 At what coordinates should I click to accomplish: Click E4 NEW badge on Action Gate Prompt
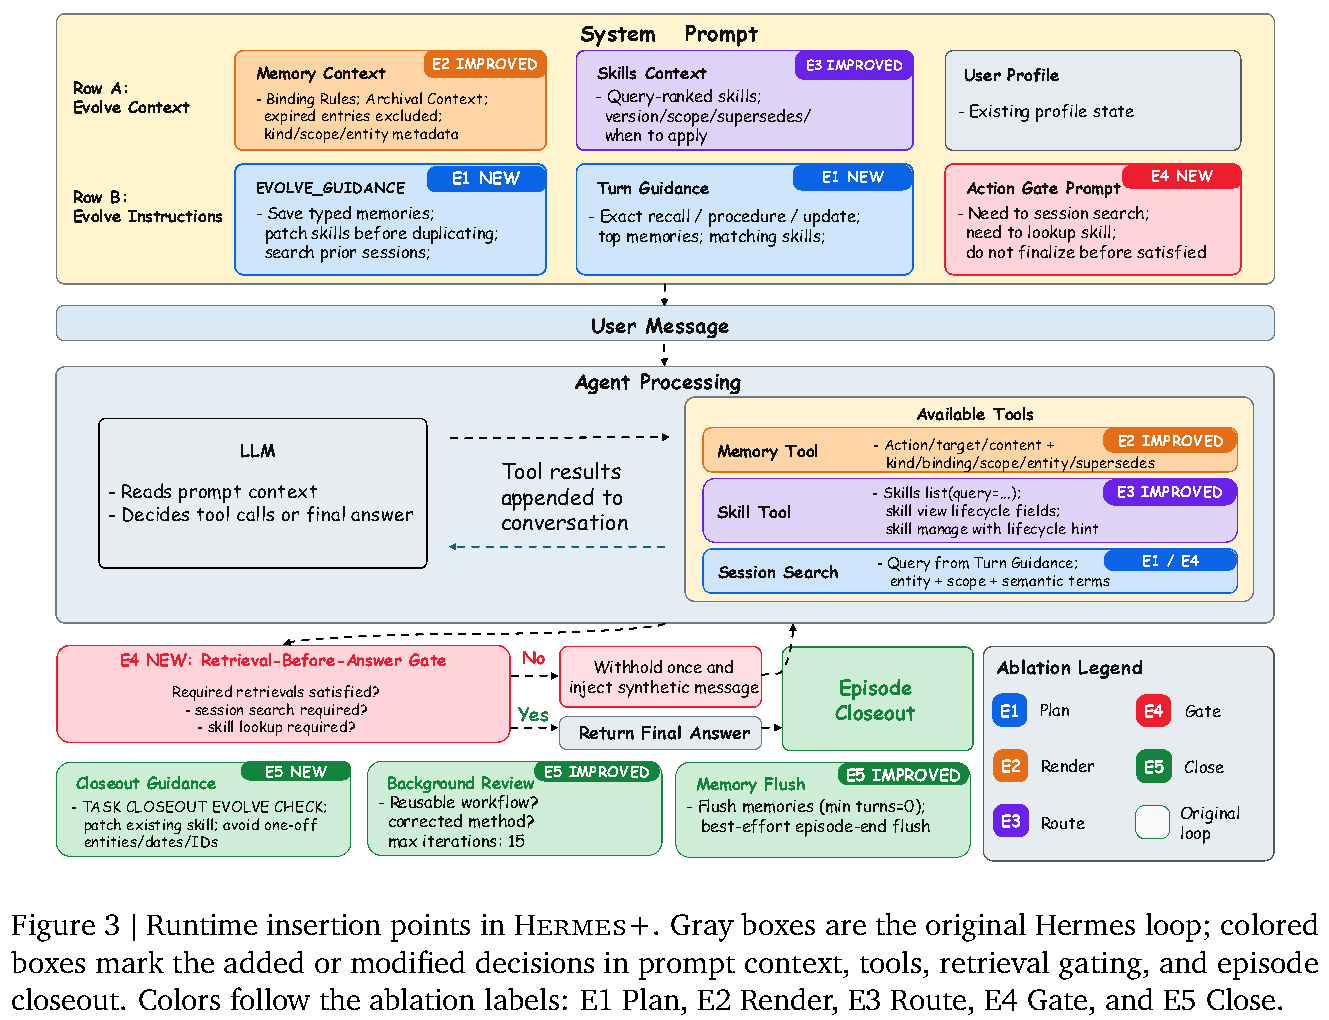tap(1181, 176)
